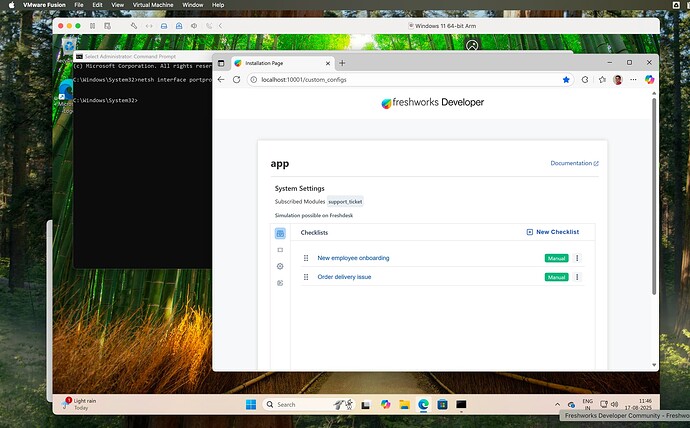Open the Copilot icon in Edge toolbar
This screenshot has width=690, height=428.
point(649,79)
